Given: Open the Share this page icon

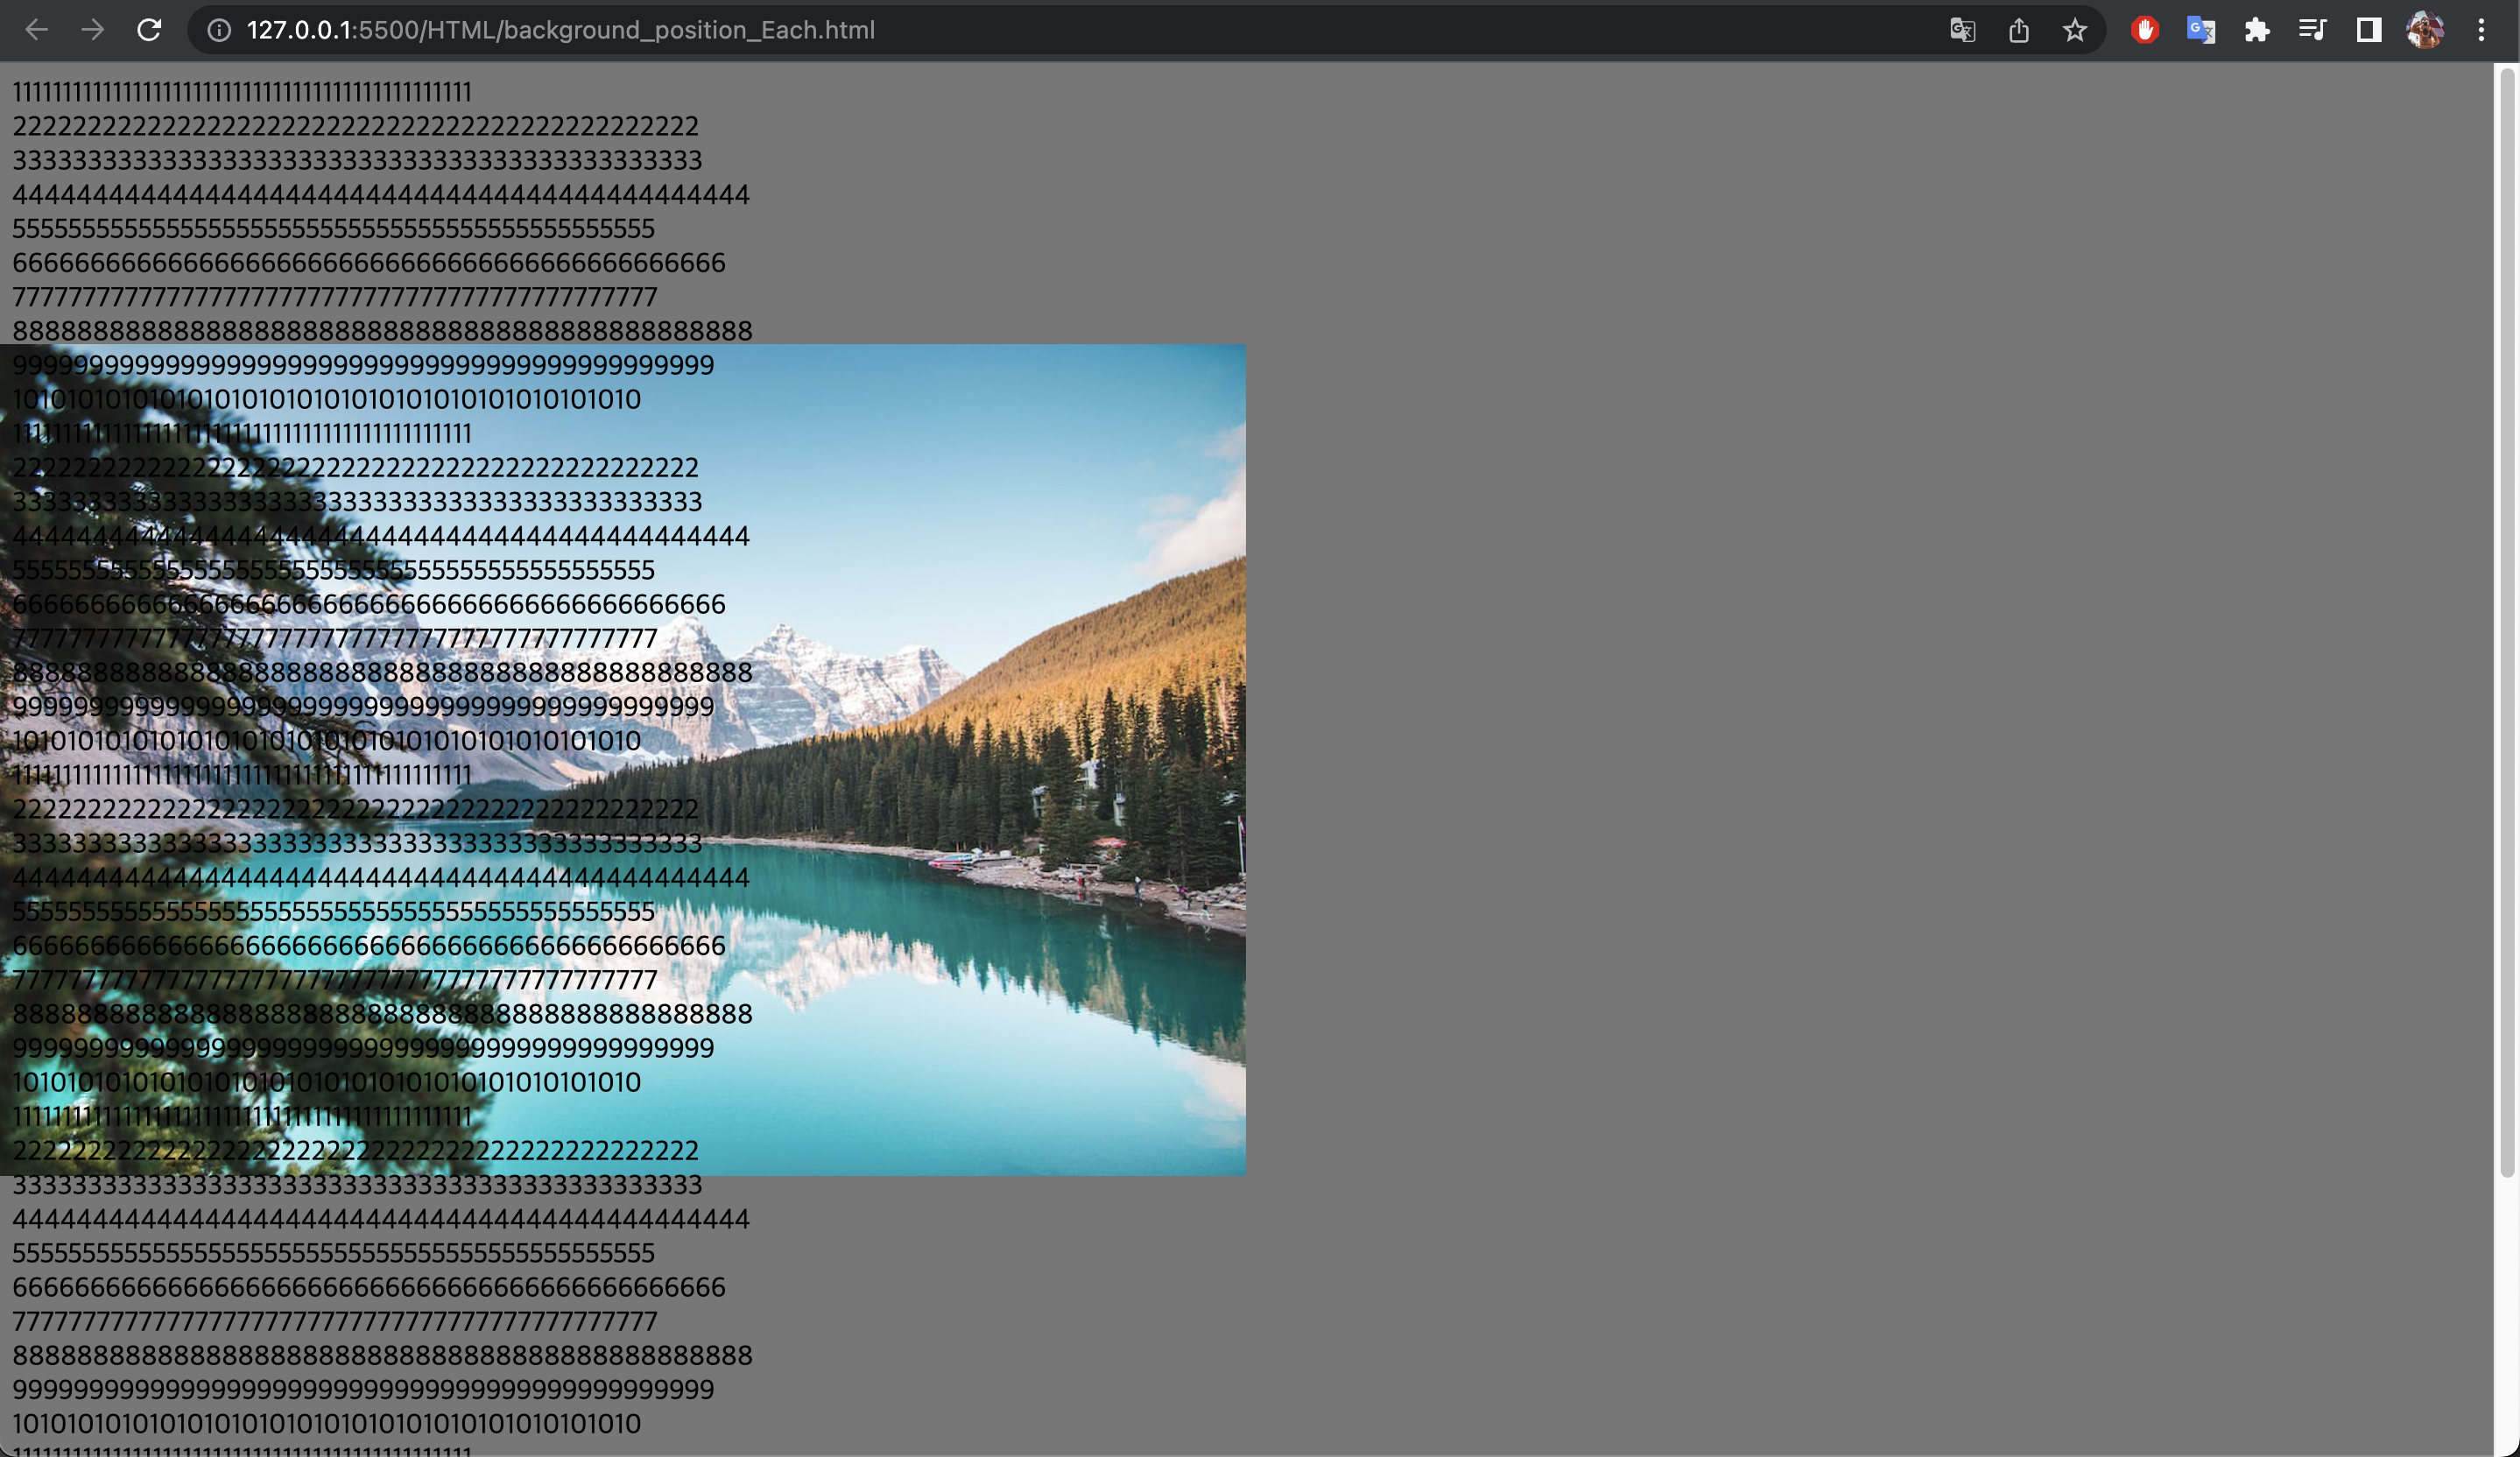Looking at the screenshot, I should (x=2018, y=30).
